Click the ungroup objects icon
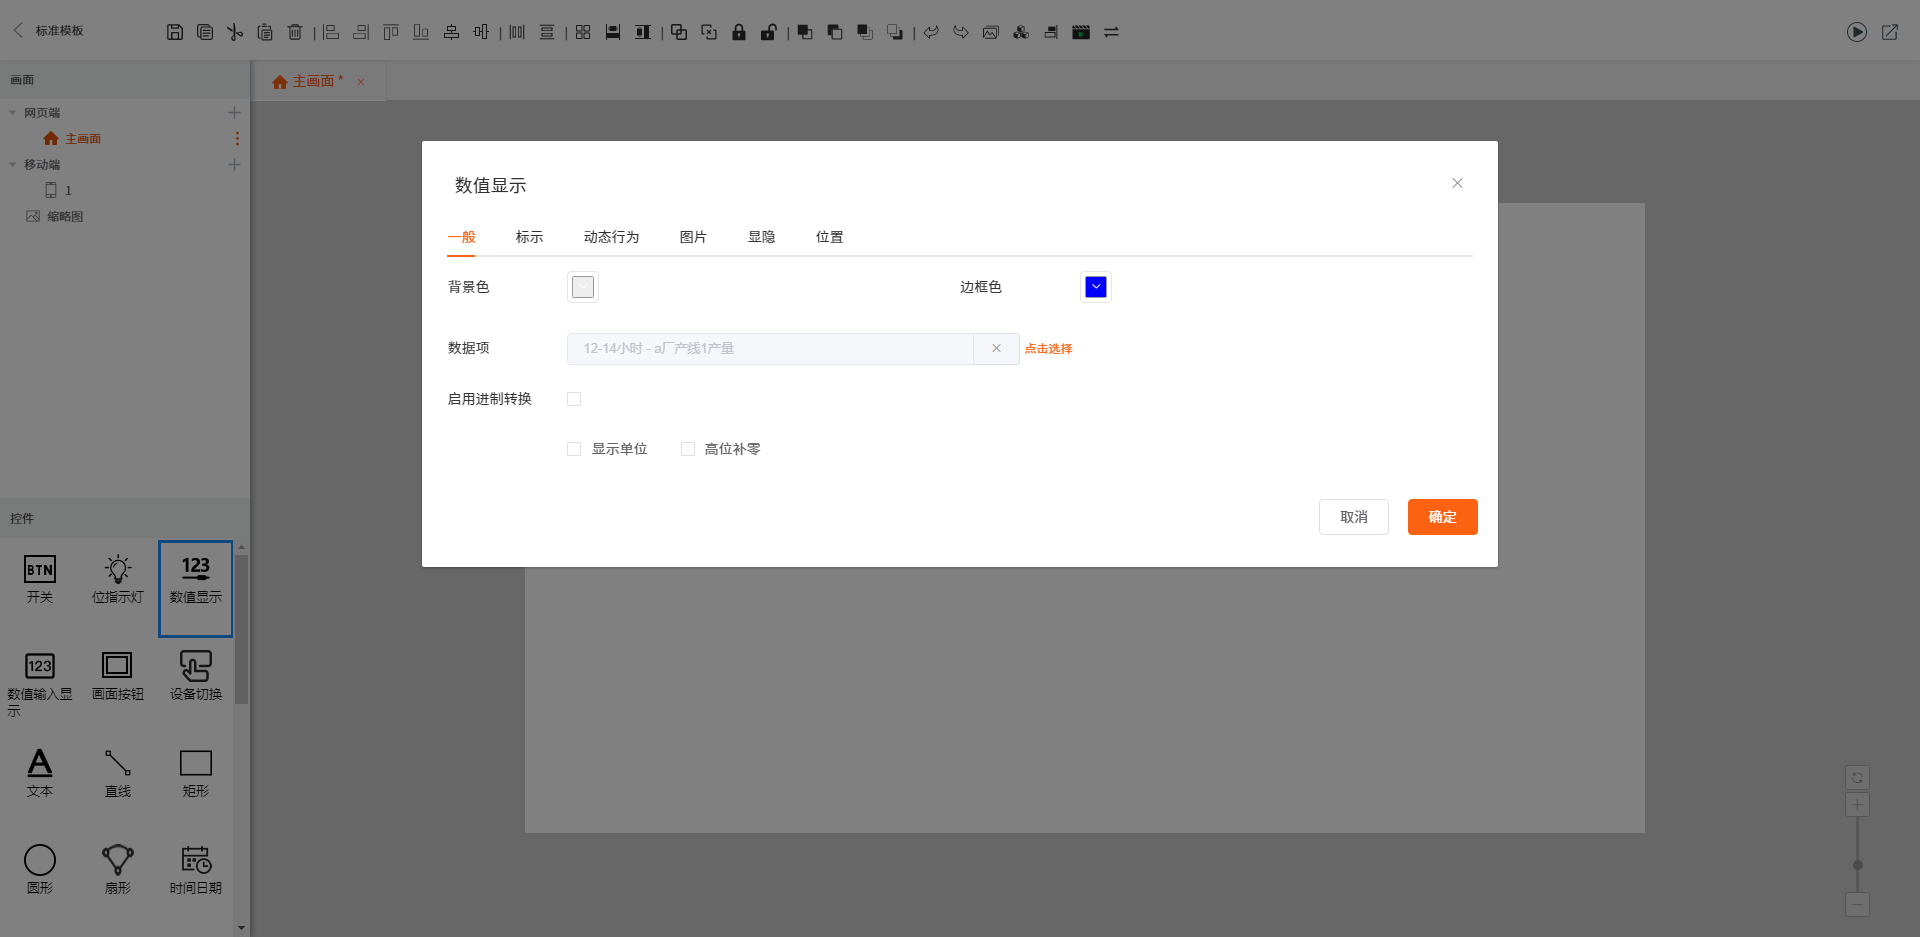1920x937 pixels. [709, 32]
